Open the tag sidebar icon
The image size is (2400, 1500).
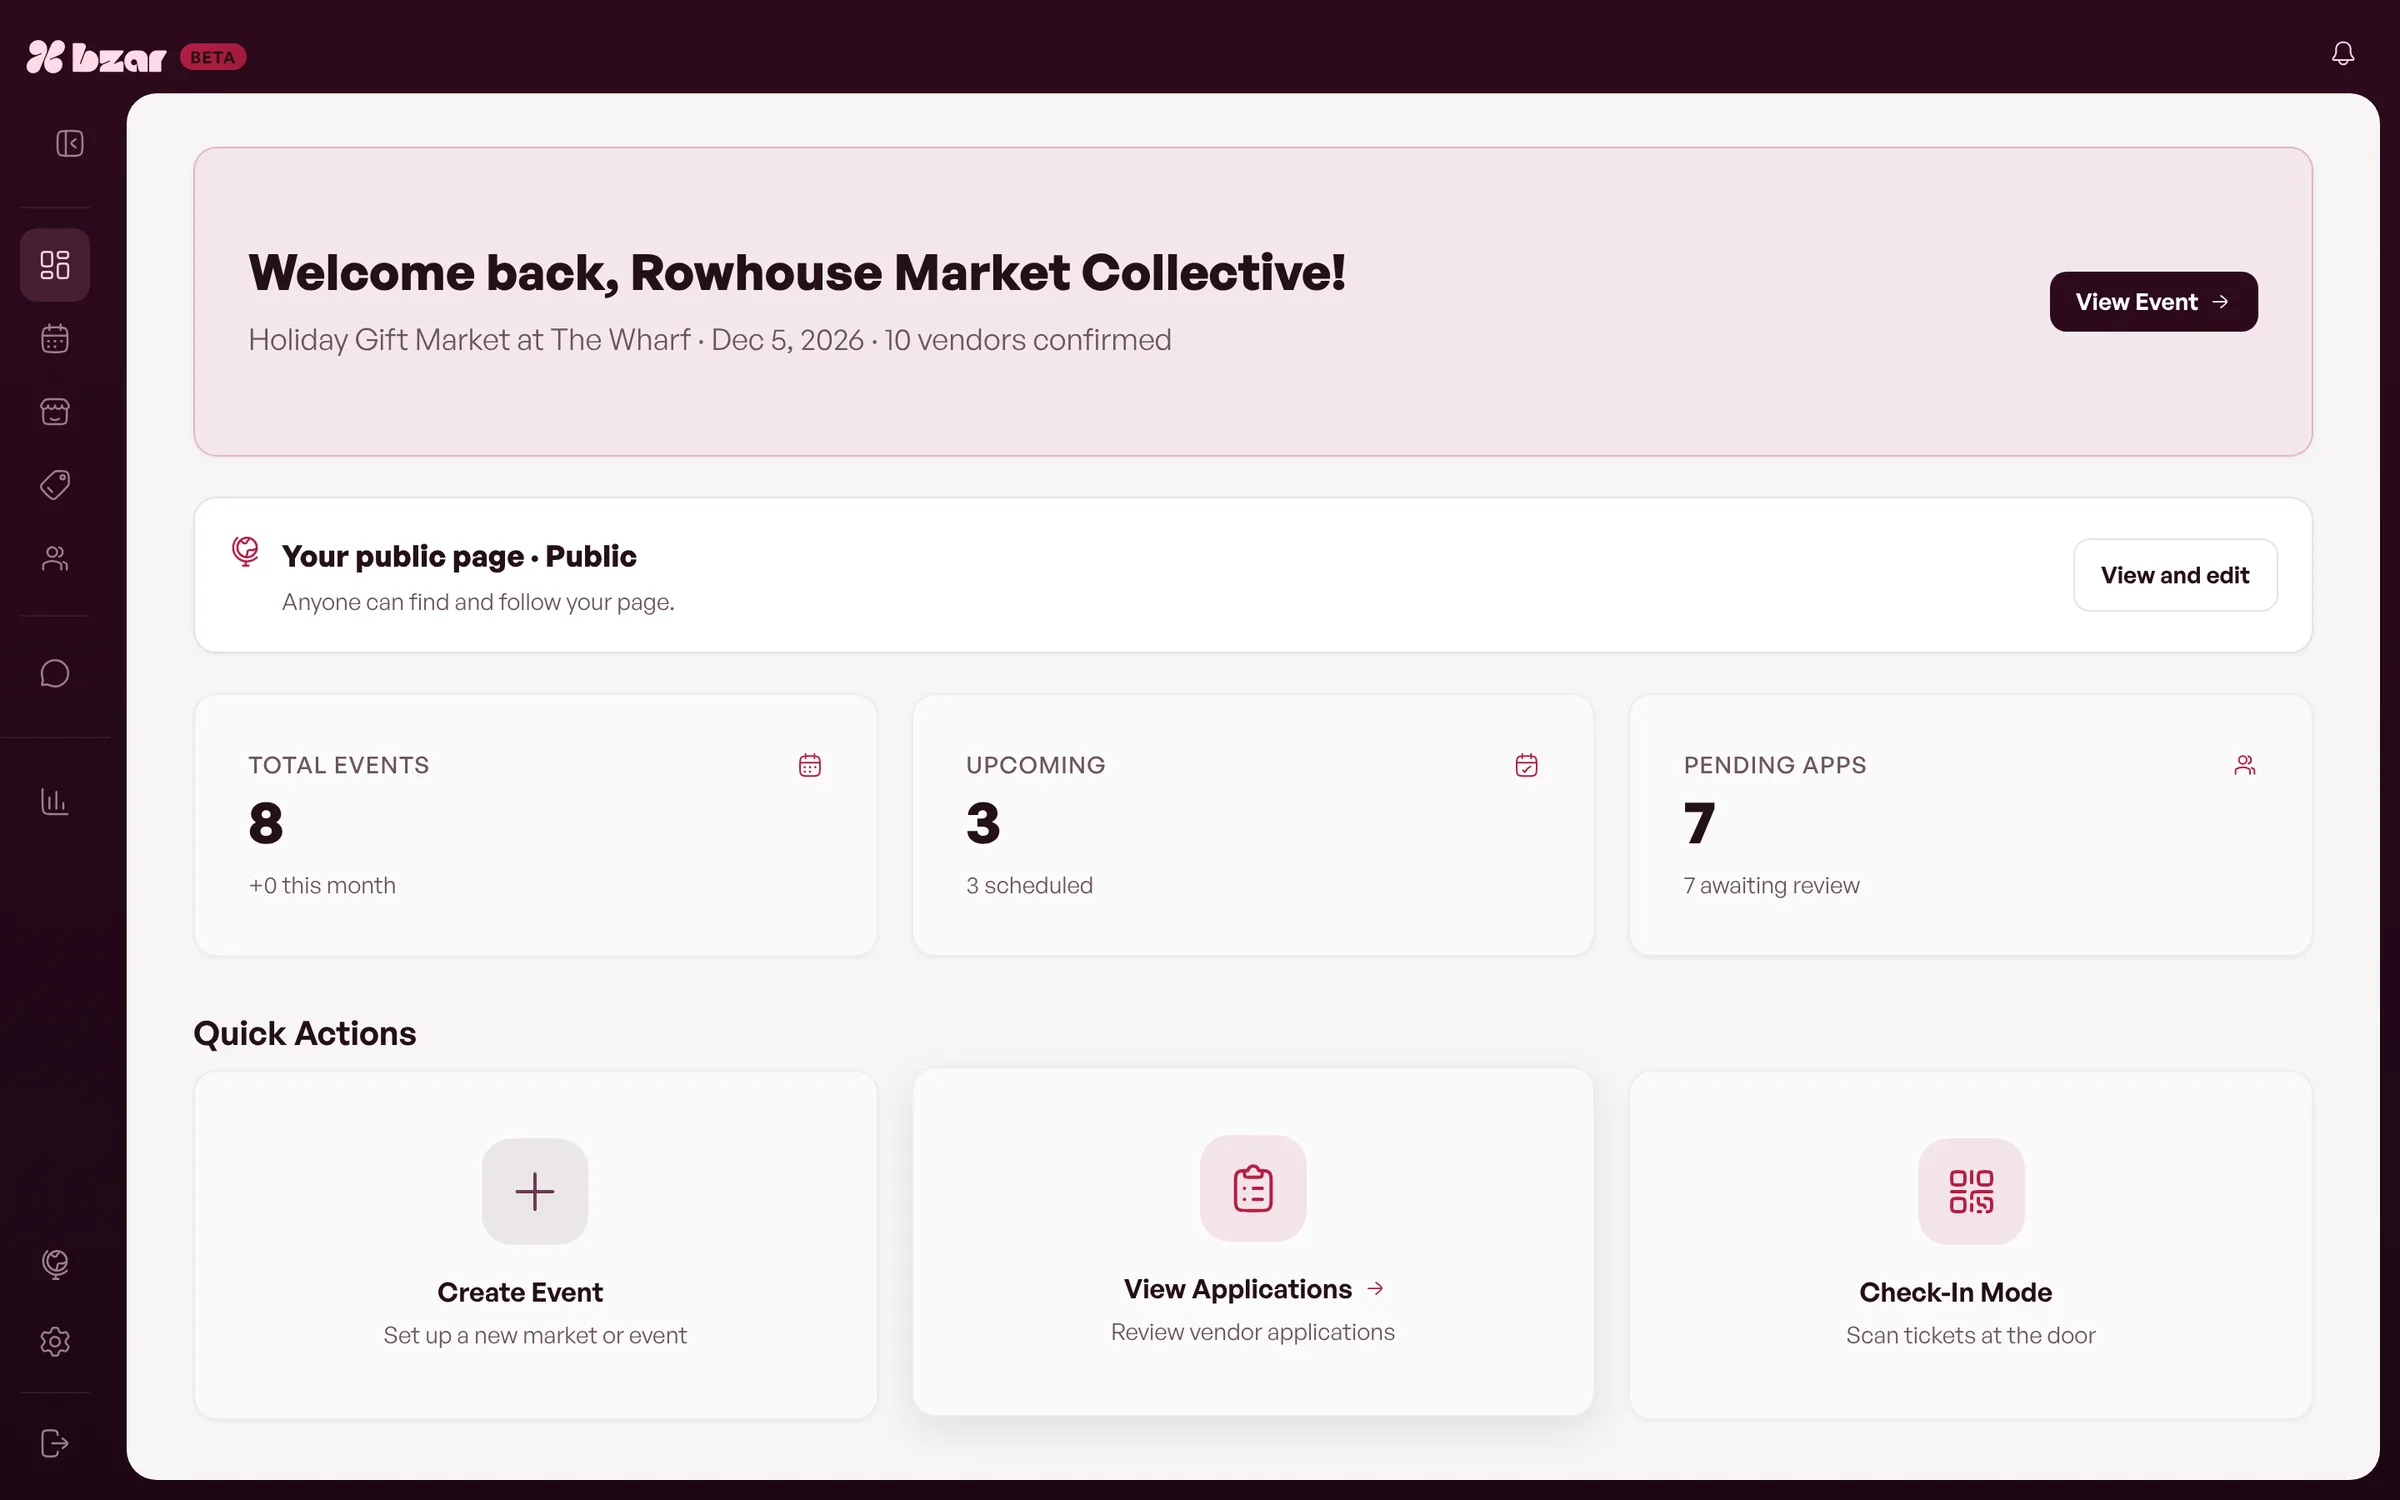[x=55, y=485]
